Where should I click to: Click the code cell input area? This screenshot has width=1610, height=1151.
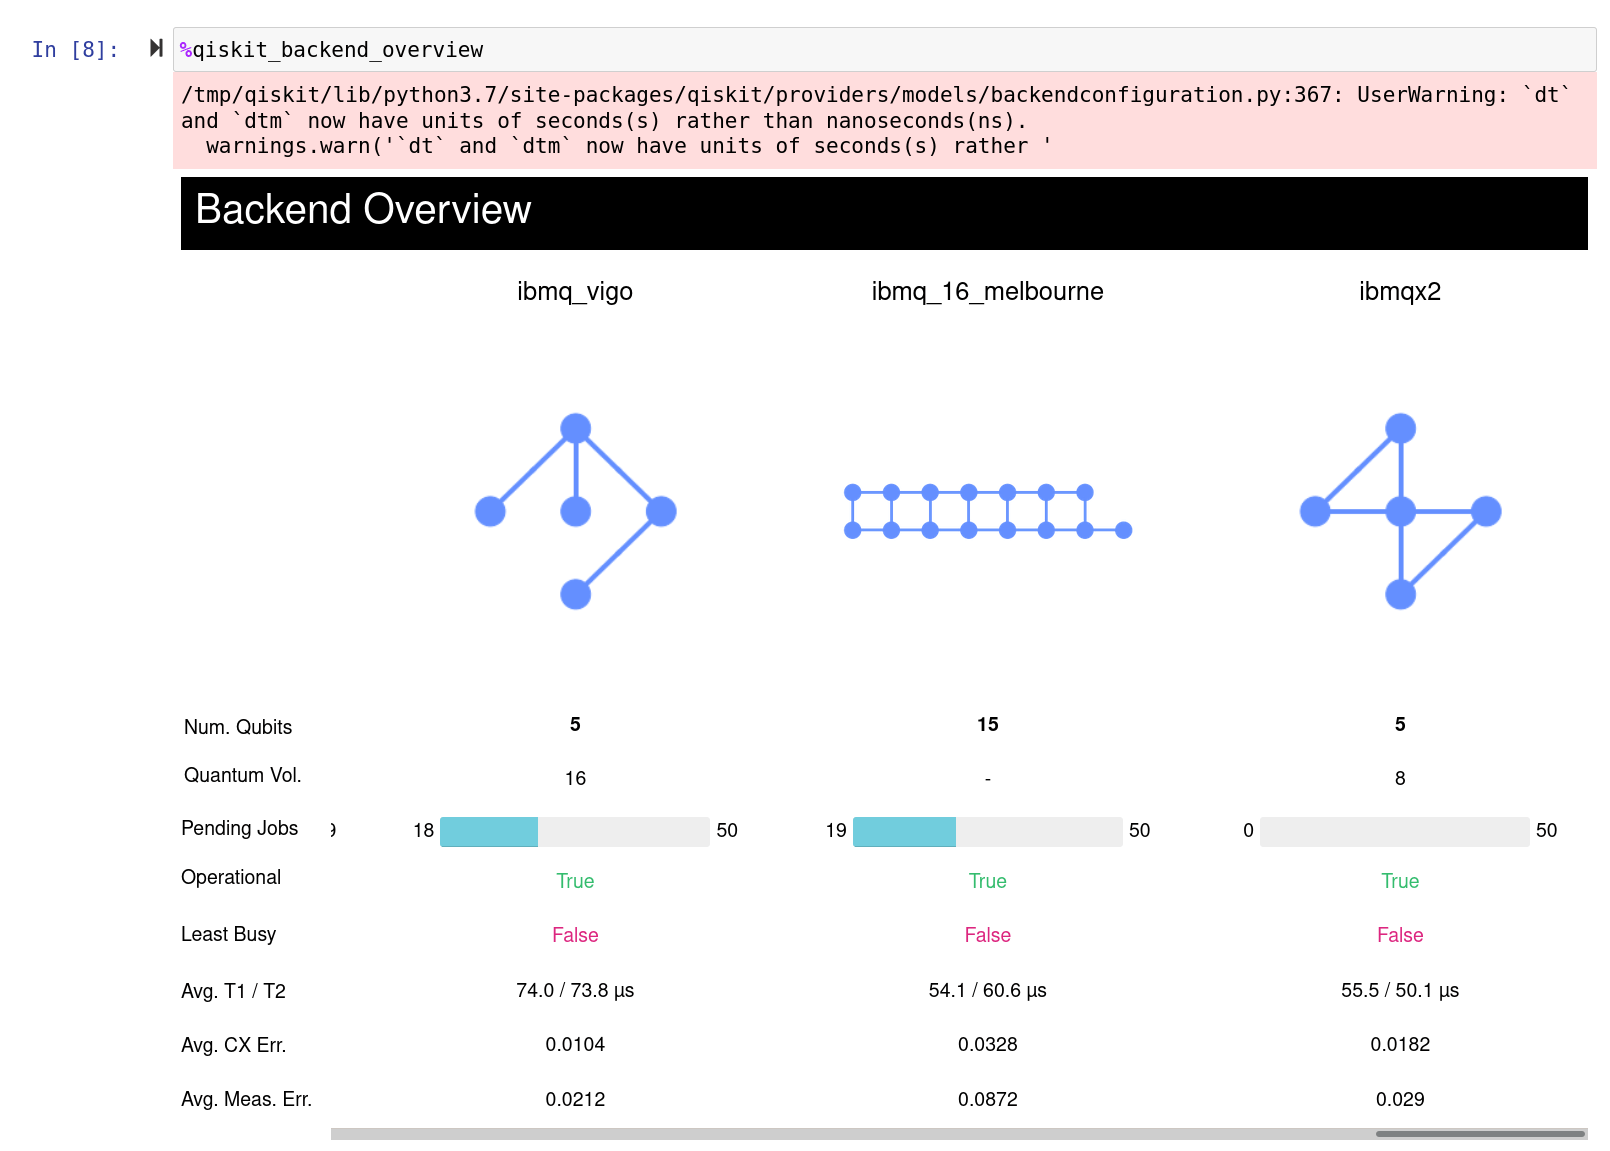coord(600,48)
